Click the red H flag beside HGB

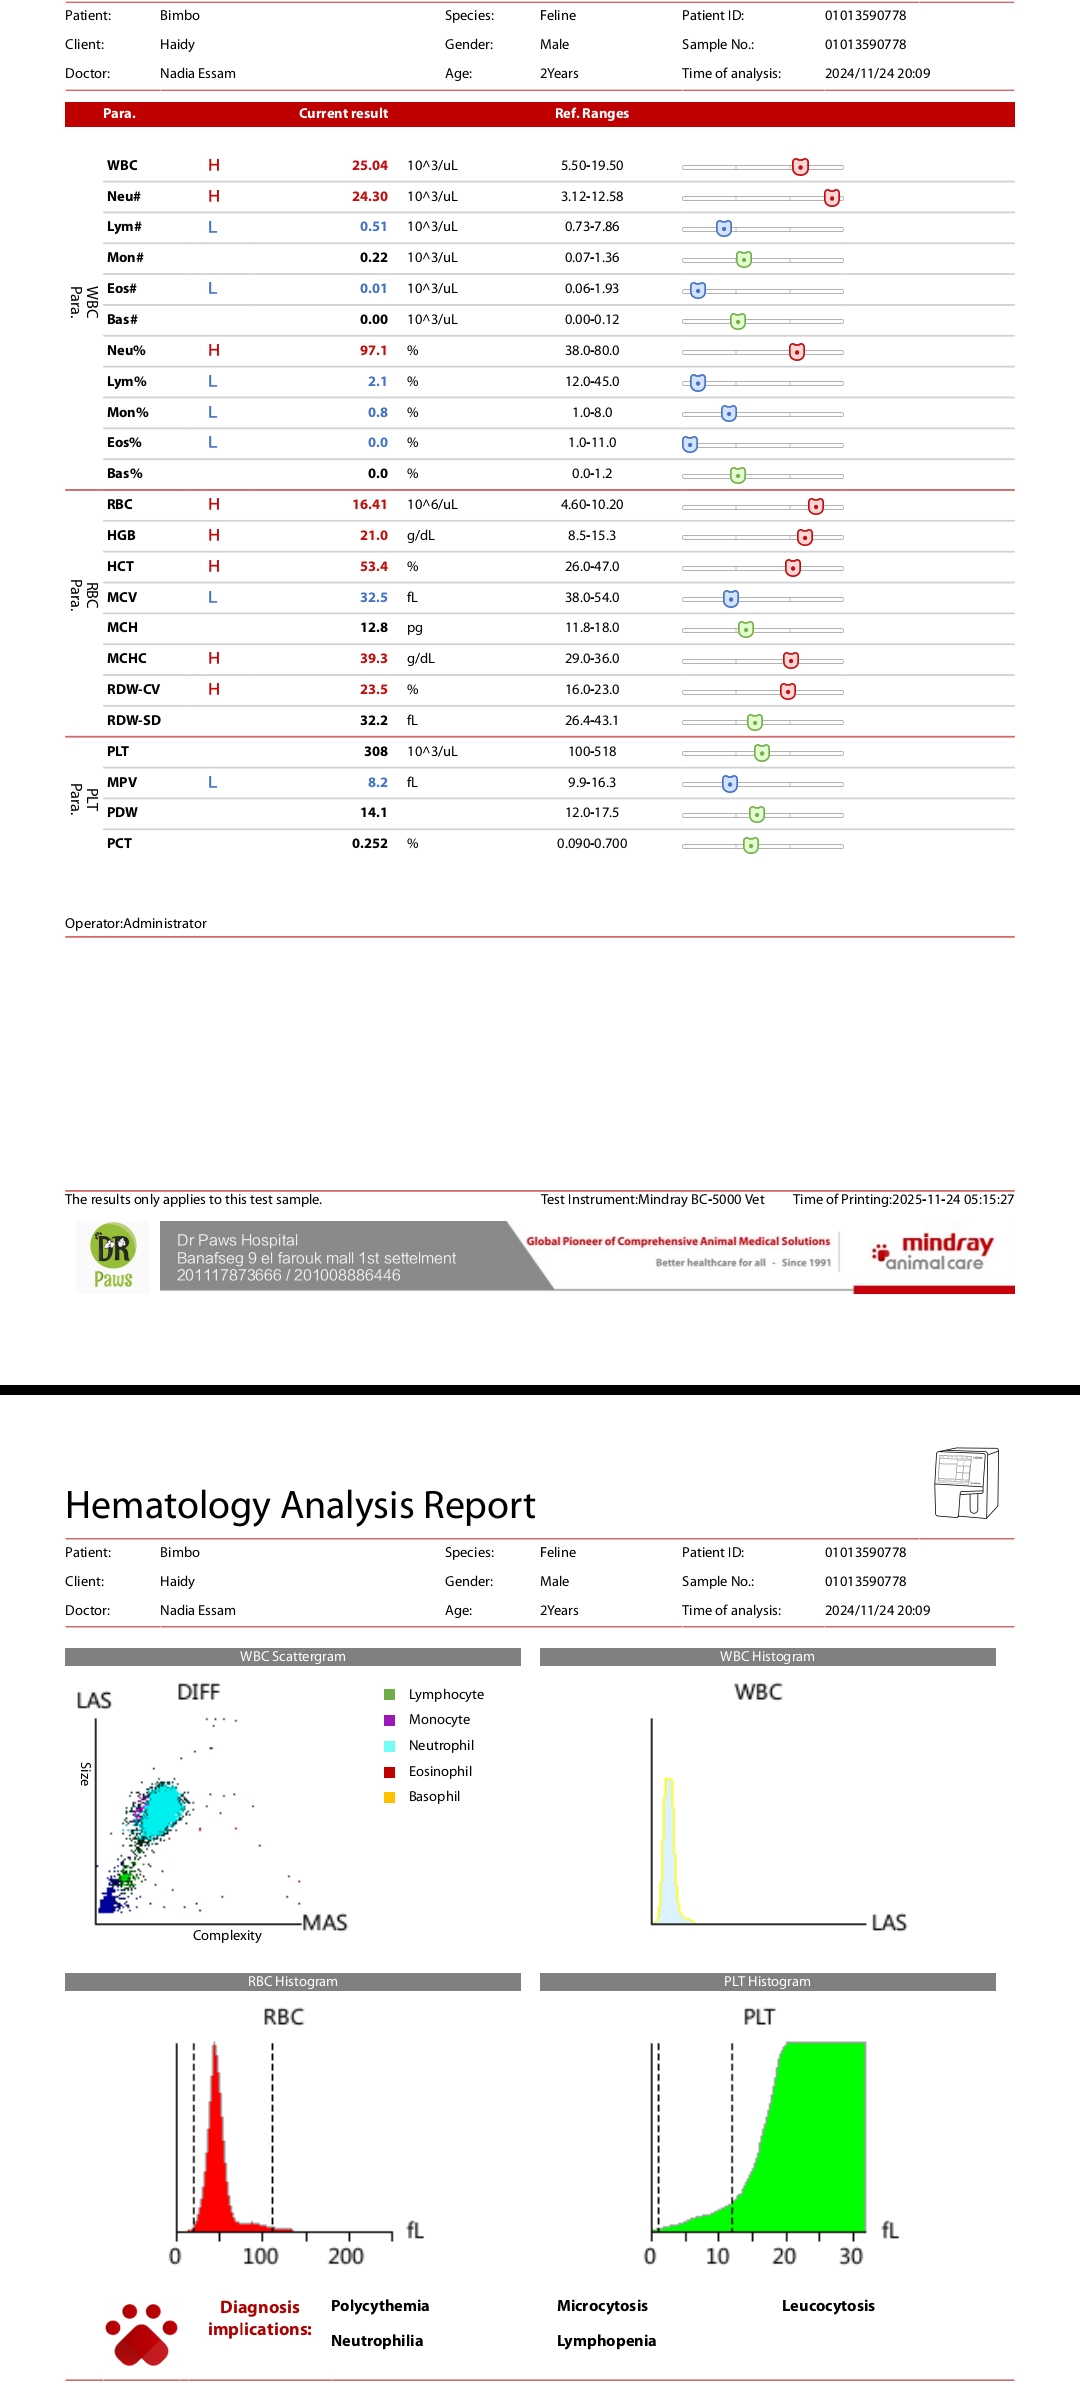[214, 536]
